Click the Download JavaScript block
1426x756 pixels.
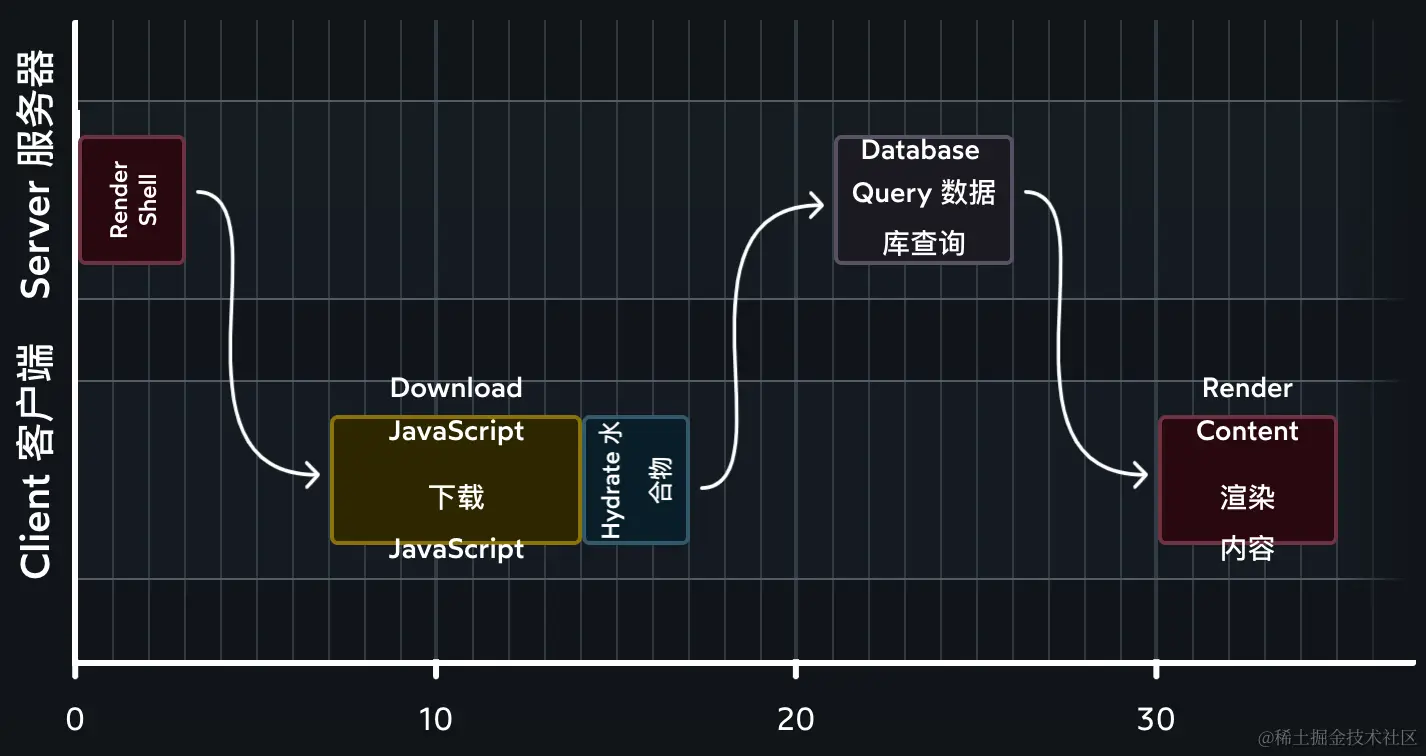pos(455,480)
